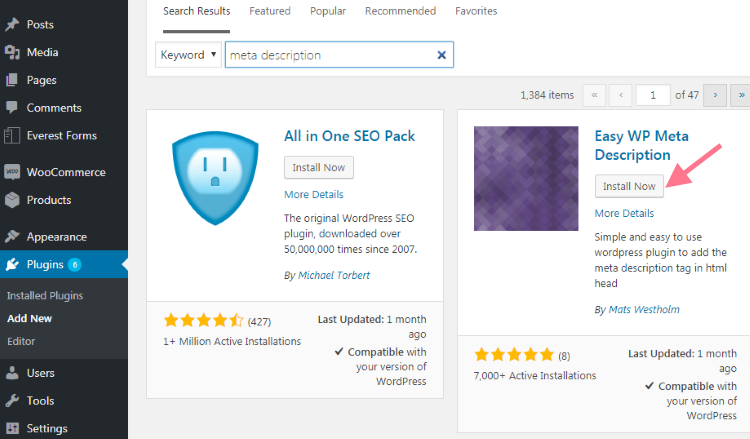Go to the last results page arrow
Image resolution: width=750 pixels, height=439 pixels.
[741, 95]
